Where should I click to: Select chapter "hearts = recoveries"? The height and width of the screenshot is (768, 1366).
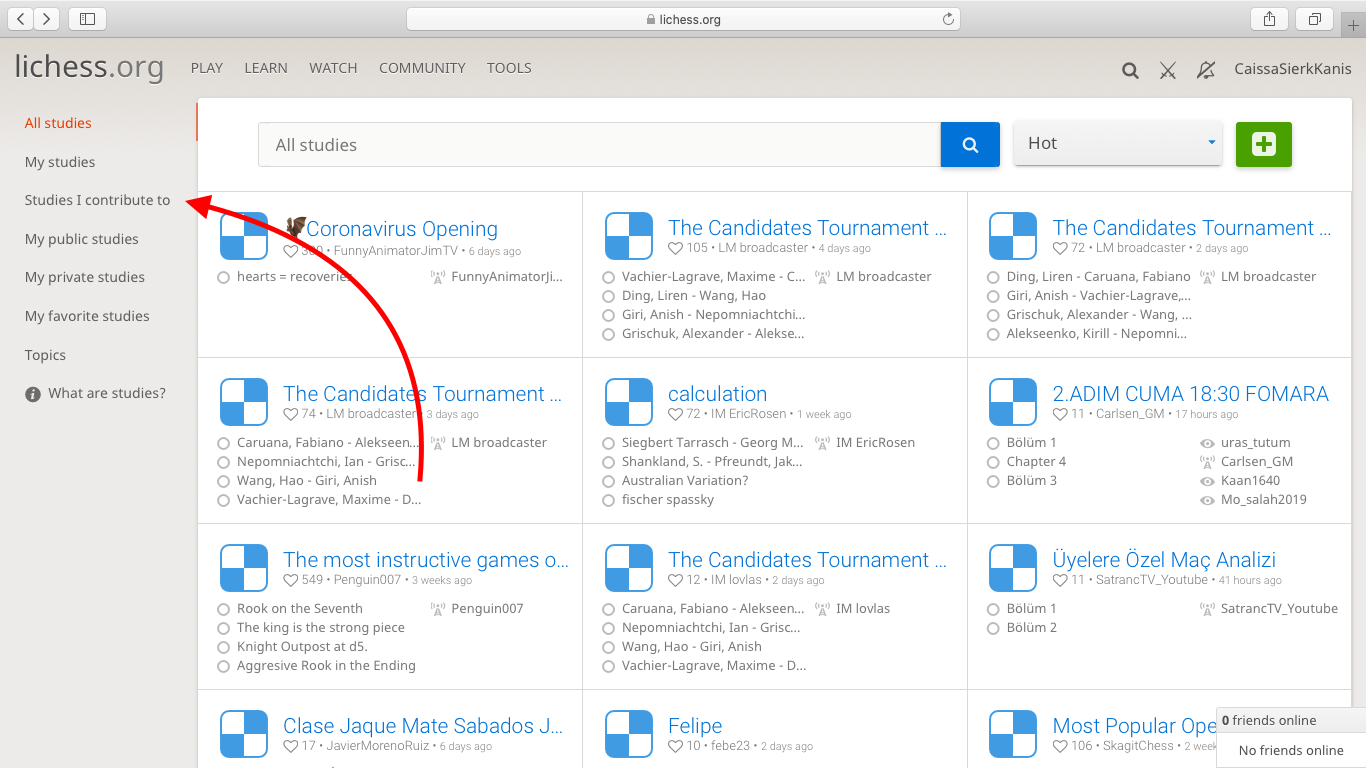[295, 277]
